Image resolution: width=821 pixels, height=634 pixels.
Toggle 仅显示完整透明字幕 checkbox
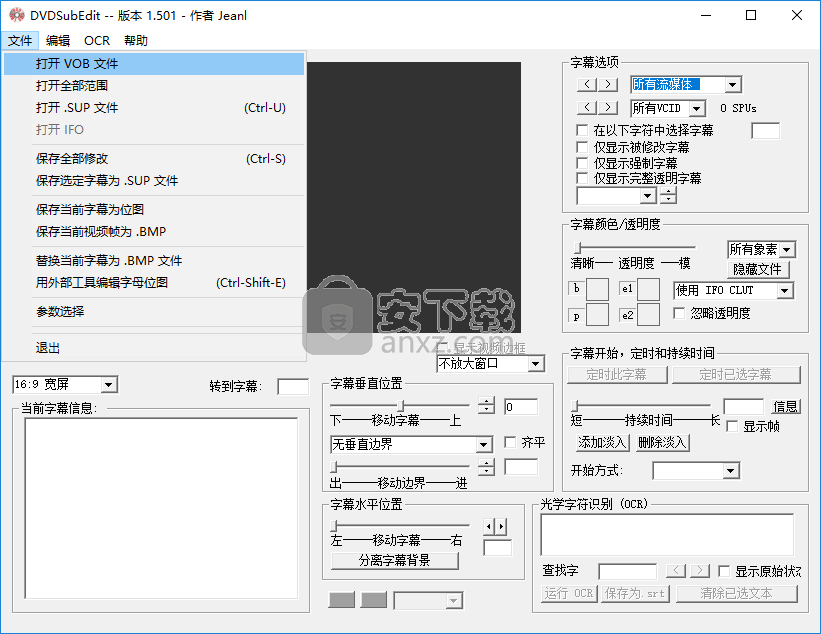[582, 178]
